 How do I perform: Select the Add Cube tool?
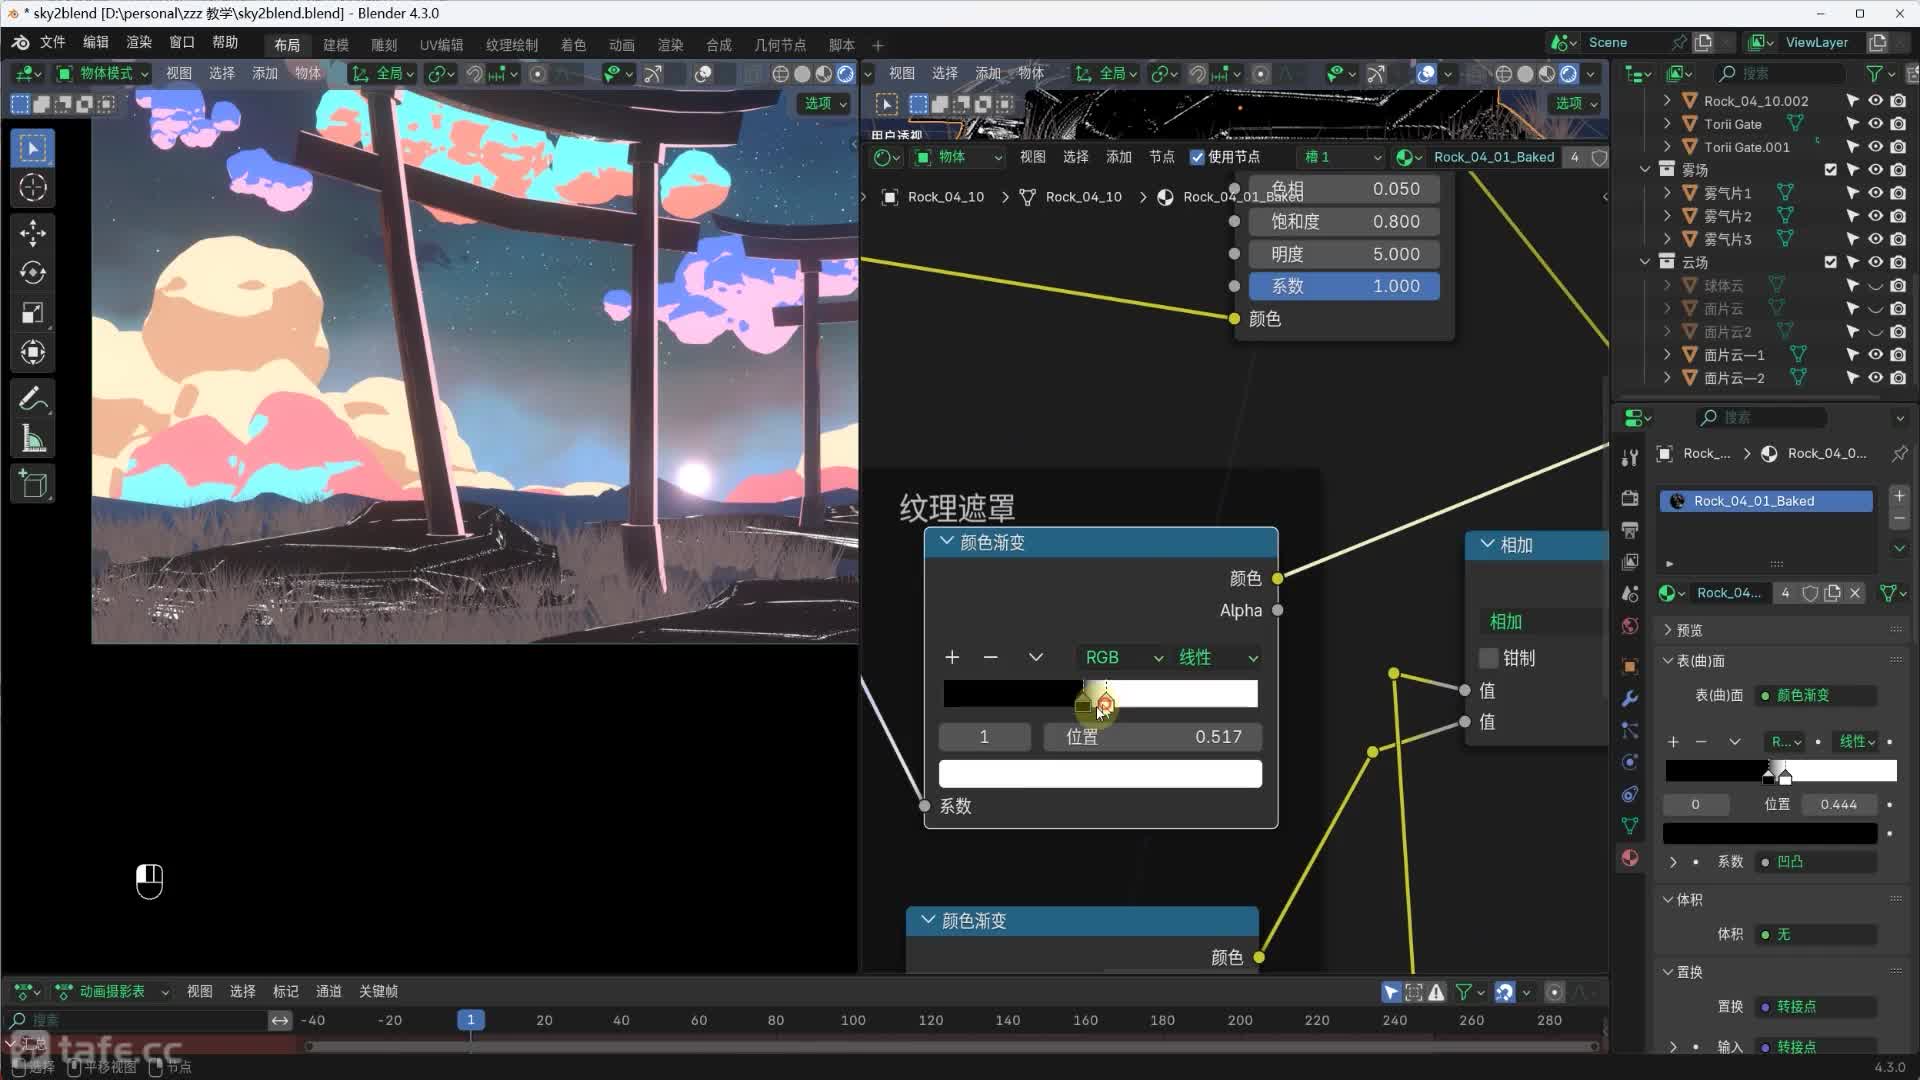(33, 485)
